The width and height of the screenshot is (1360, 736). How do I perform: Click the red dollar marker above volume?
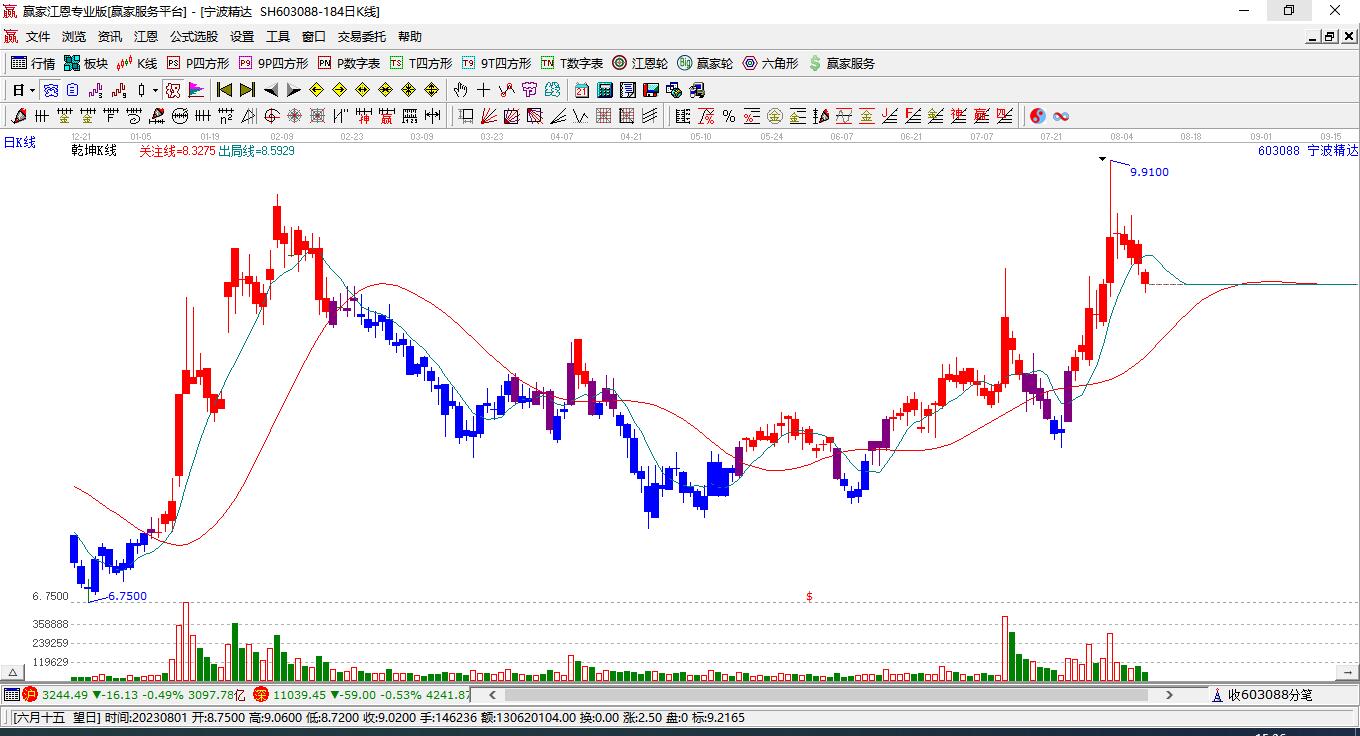point(809,596)
